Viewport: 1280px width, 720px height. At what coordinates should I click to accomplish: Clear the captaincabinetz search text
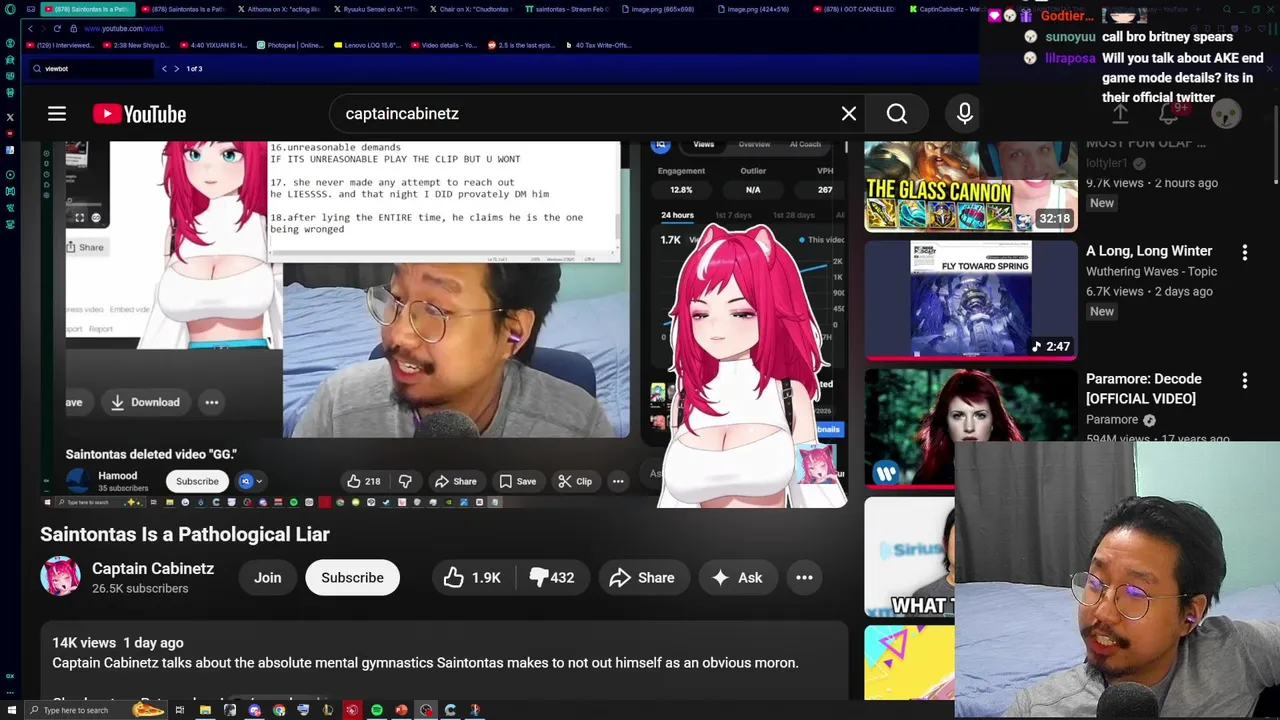point(849,114)
